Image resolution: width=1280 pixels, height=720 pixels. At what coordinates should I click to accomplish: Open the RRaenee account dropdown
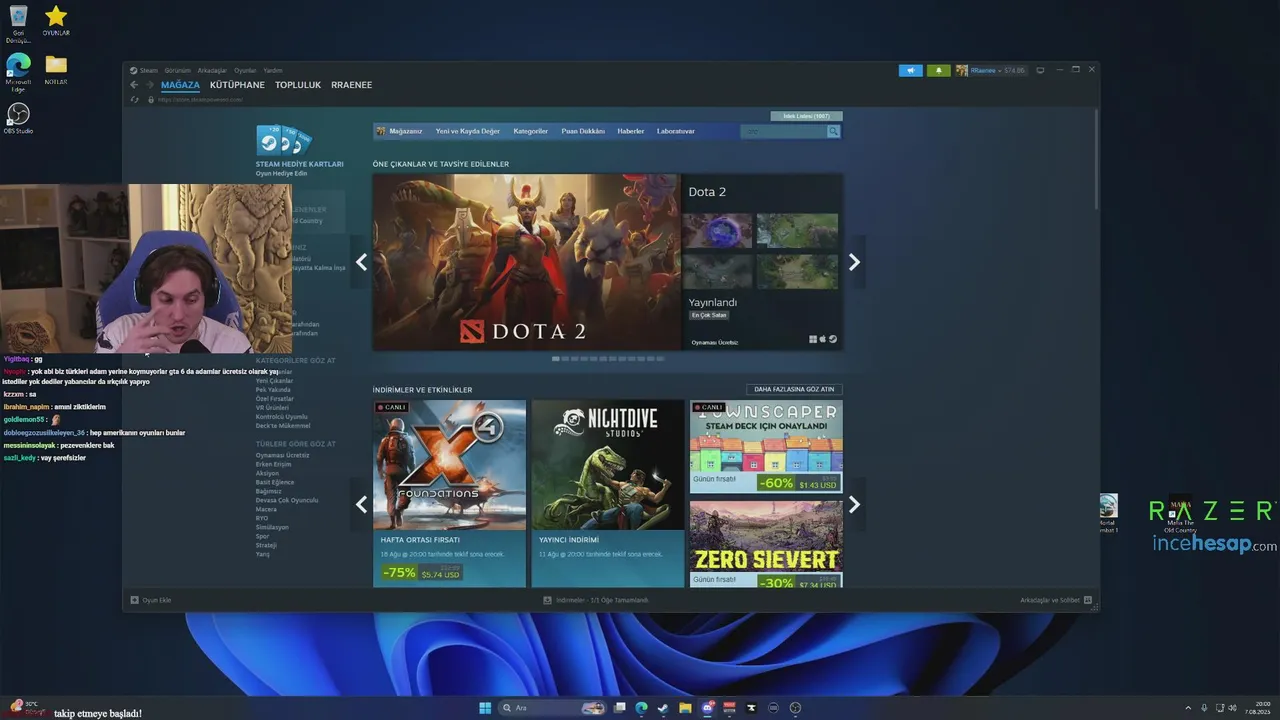pyautogui.click(x=991, y=70)
